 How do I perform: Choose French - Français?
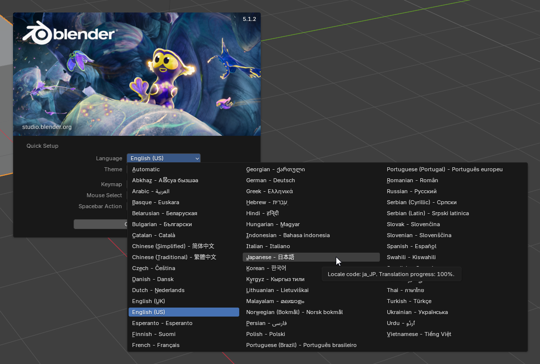click(x=184, y=345)
